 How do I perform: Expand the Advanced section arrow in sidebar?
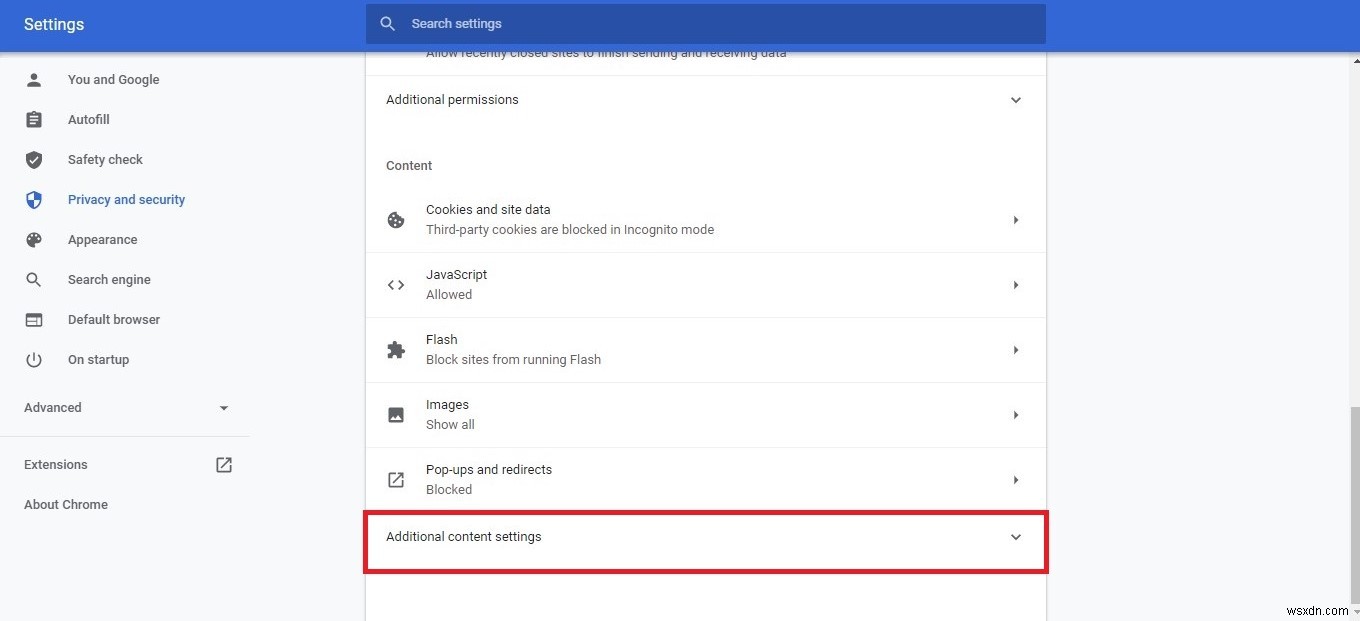point(224,408)
